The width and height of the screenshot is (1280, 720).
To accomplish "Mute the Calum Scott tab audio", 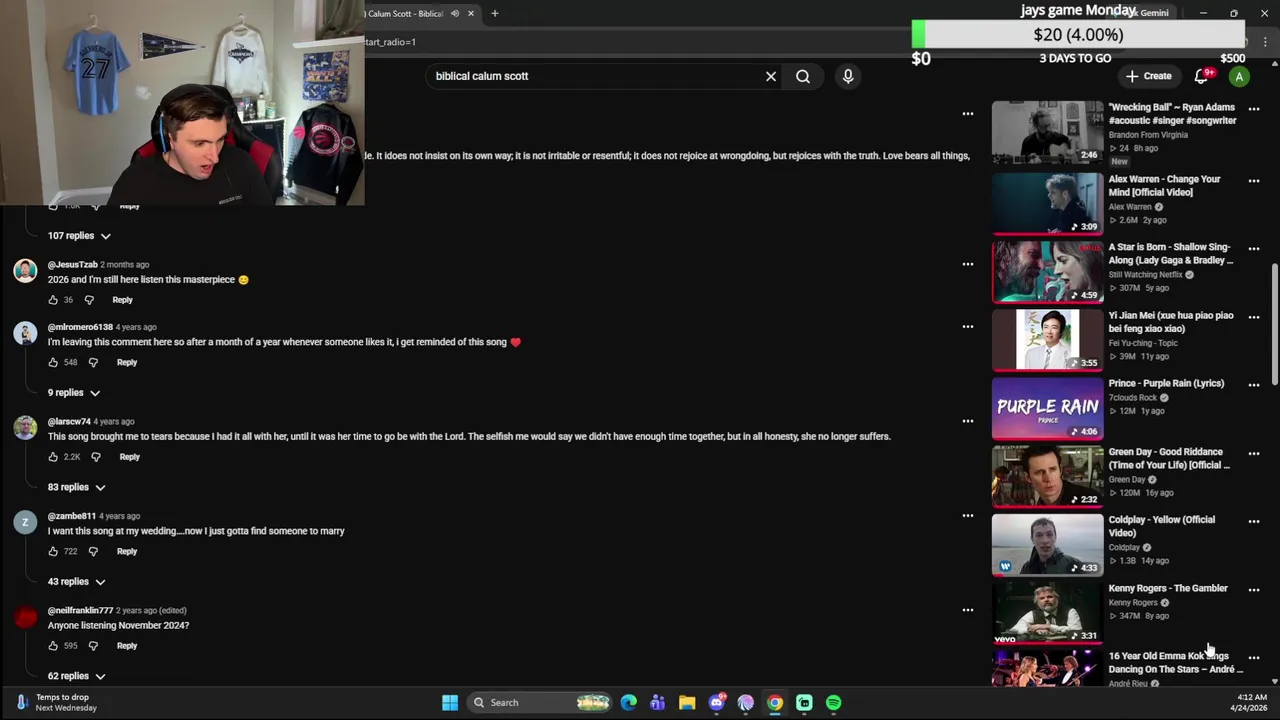I will pos(455,13).
